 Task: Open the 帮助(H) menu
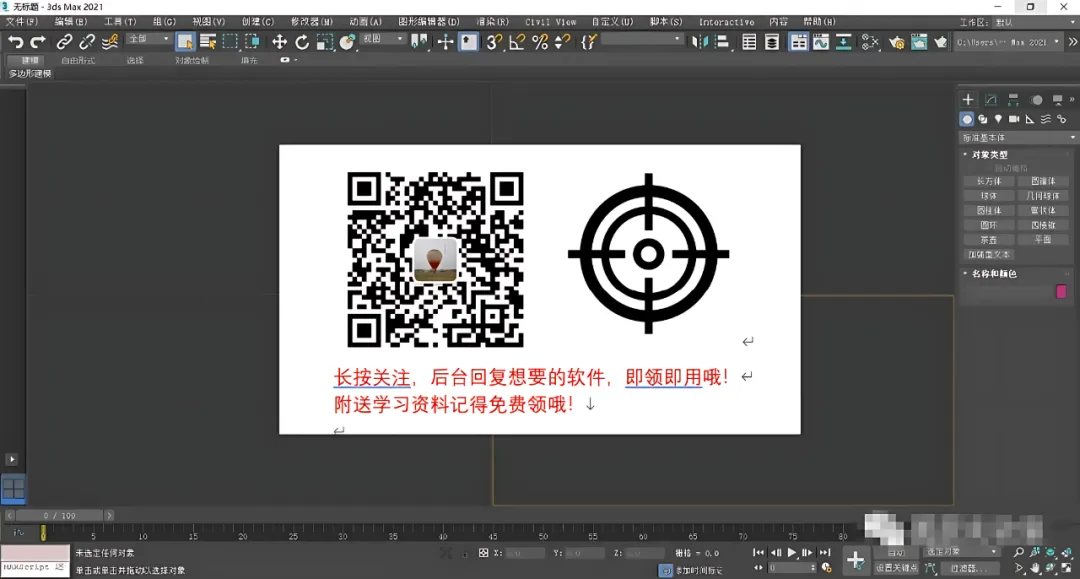[820, 22]
